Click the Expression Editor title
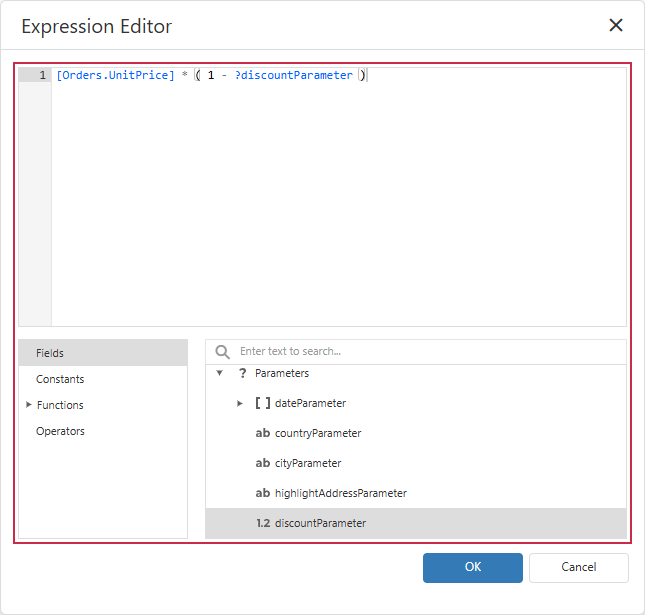The image size is (645, 615). click(x=97, y=26)
